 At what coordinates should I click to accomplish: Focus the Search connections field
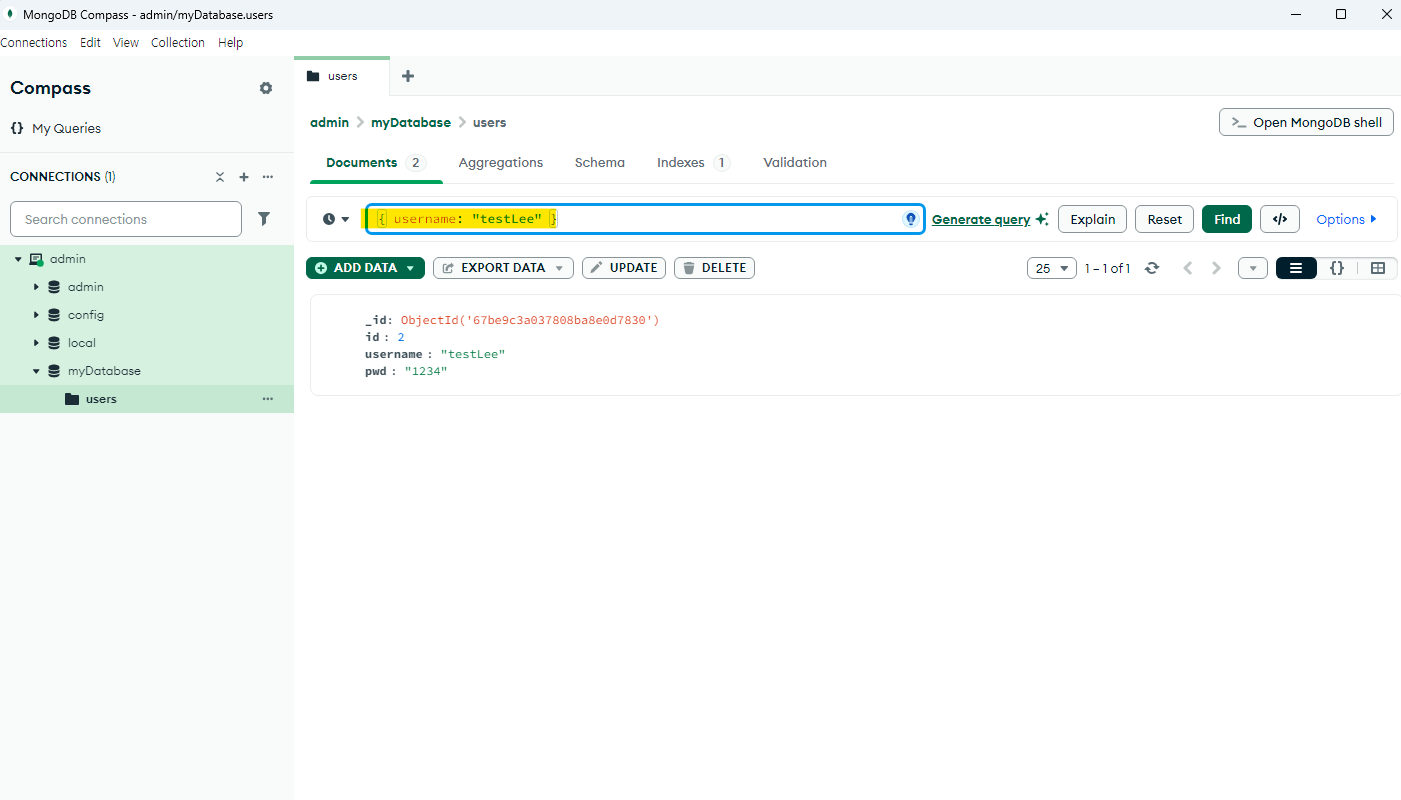[126, 219]
